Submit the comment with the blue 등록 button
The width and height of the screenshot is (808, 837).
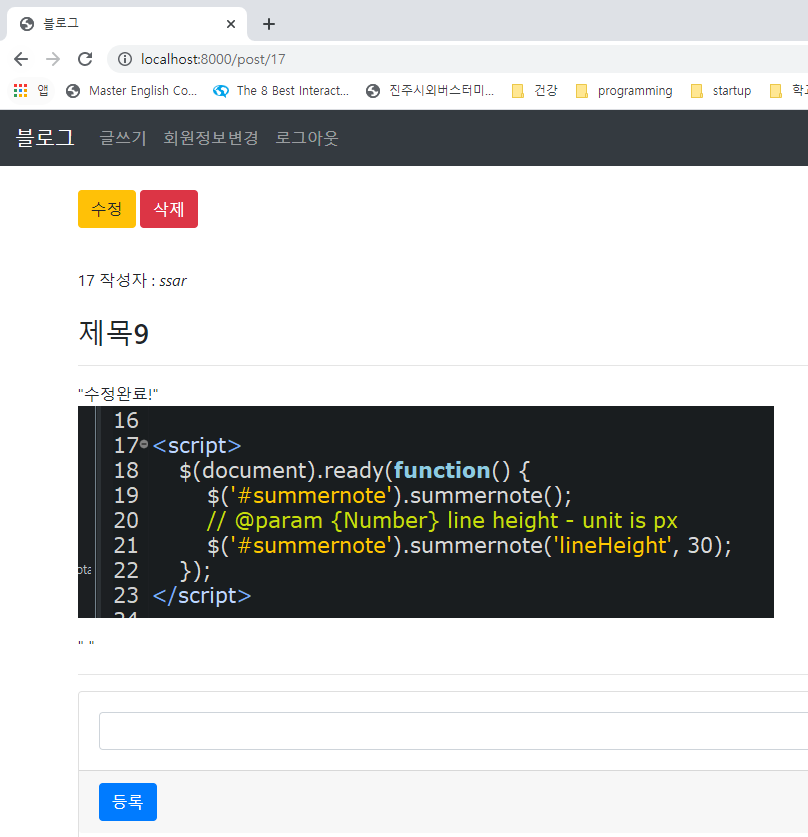point(128,802)
